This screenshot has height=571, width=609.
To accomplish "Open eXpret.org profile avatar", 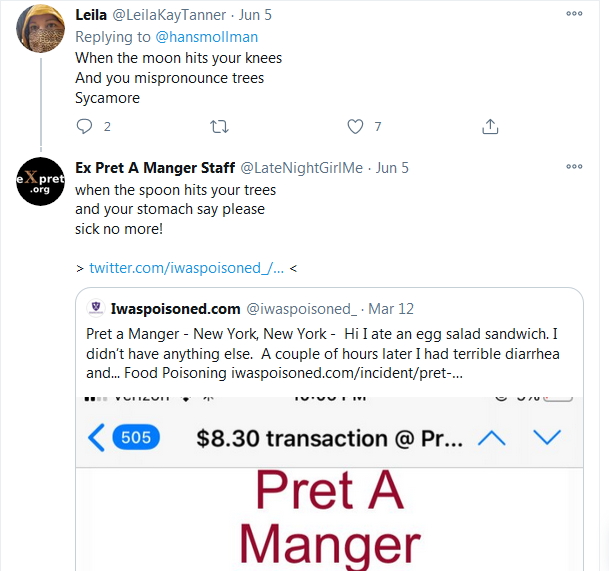I will [x=40, y=181].
